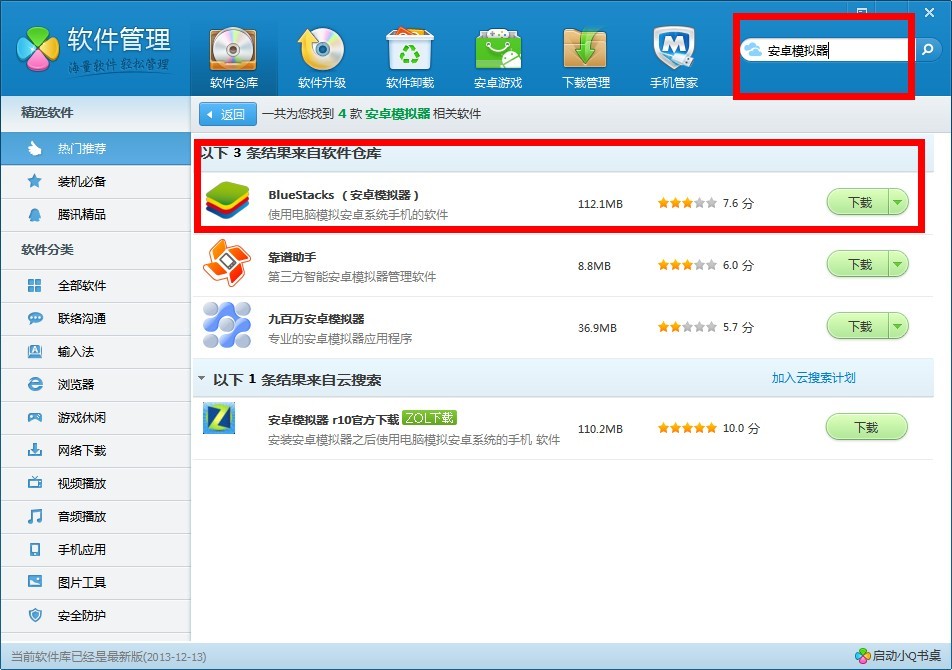Click the 加入云搜索计划 link
Image resolution: width=952 pixels, height=670 pixels.
[x=814, y=378]
